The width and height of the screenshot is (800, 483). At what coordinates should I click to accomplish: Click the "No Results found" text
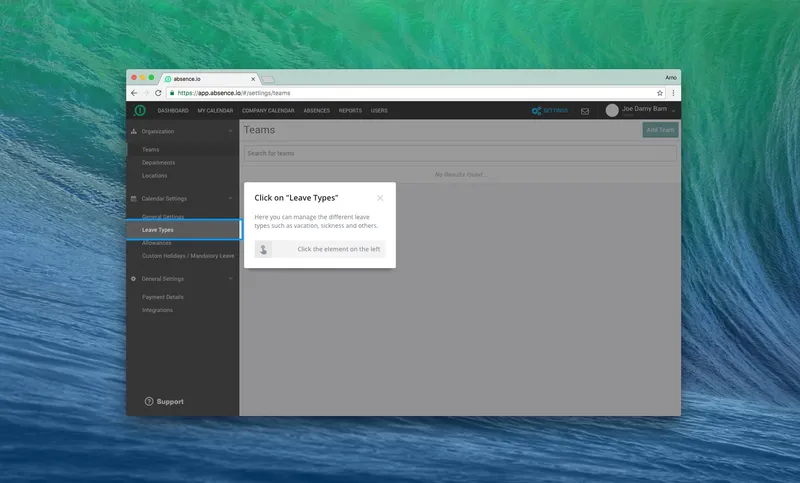pyautogui.click(x=460, y=174)
